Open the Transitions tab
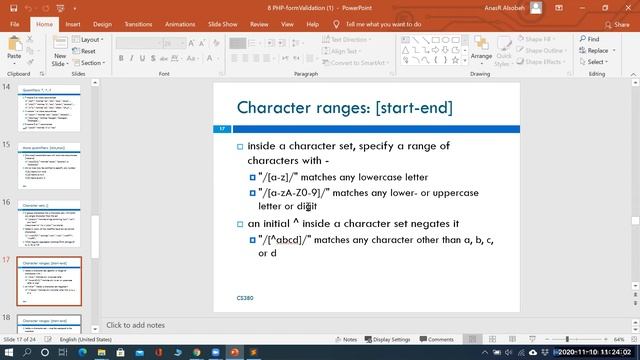640x360 pixels. click(x=138, y=24)
